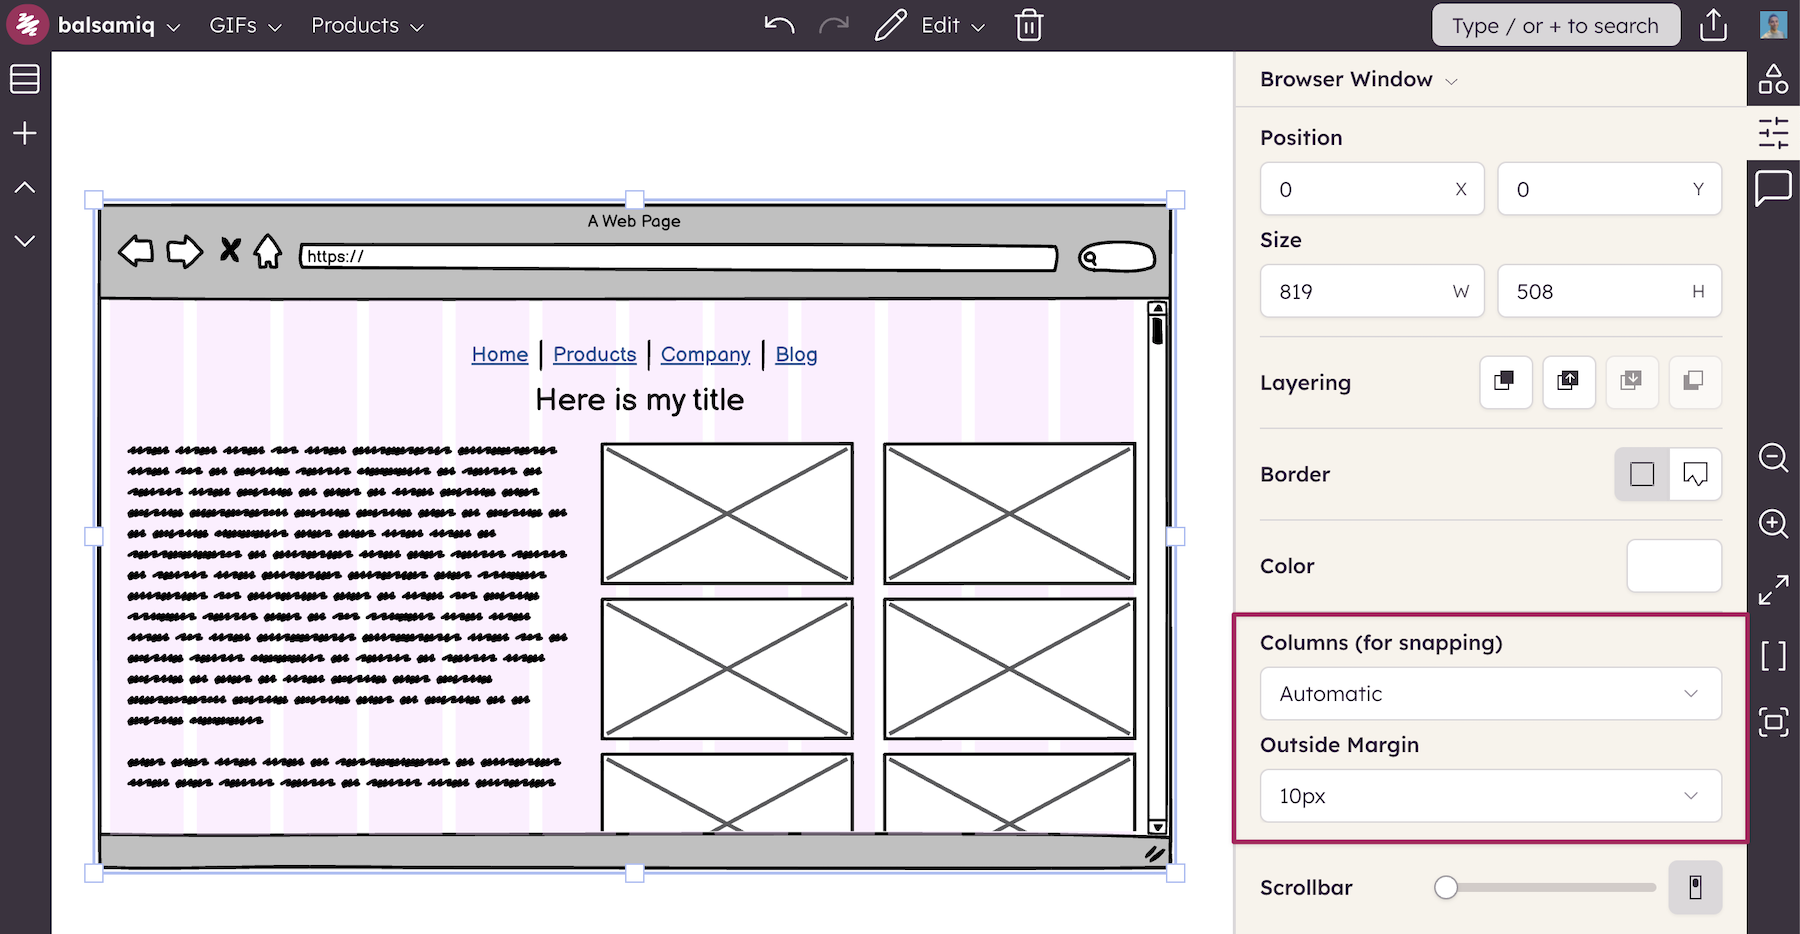Click the trash delete icon
The width and height of the screenshot is (1800, 934).
coord(1029,25)
